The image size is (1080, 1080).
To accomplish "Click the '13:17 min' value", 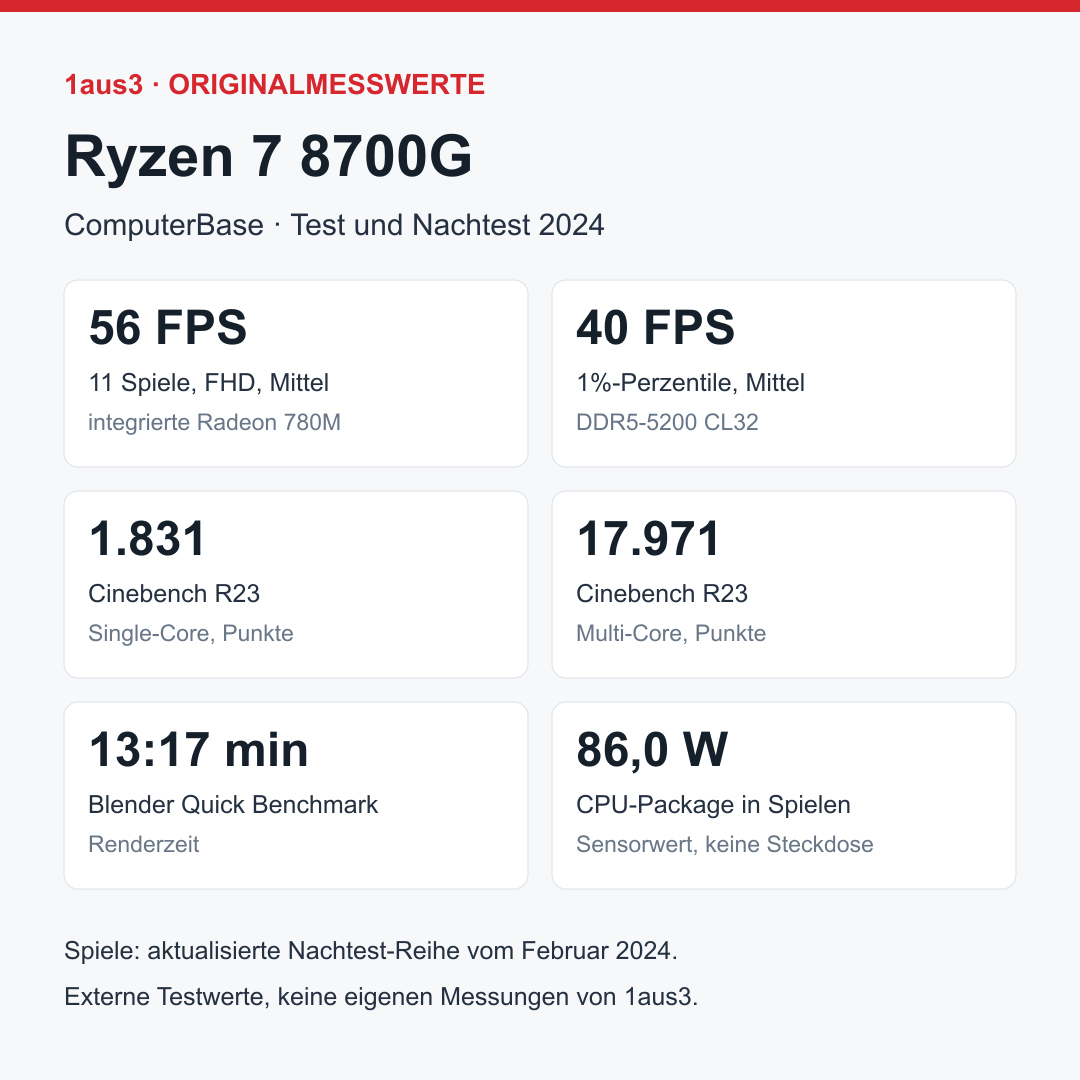I will [198, 749].
